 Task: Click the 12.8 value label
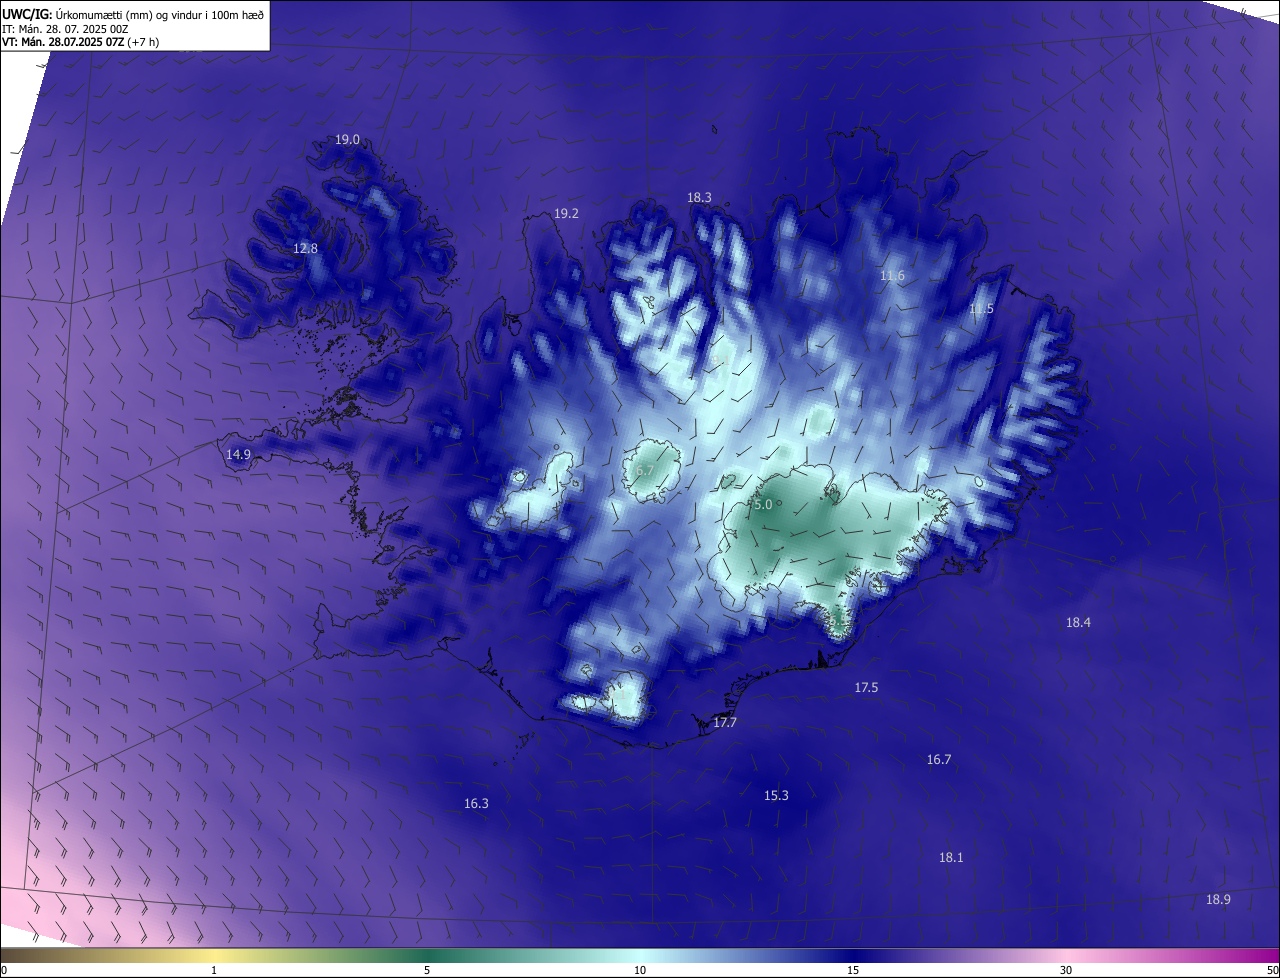coord(305,248)
